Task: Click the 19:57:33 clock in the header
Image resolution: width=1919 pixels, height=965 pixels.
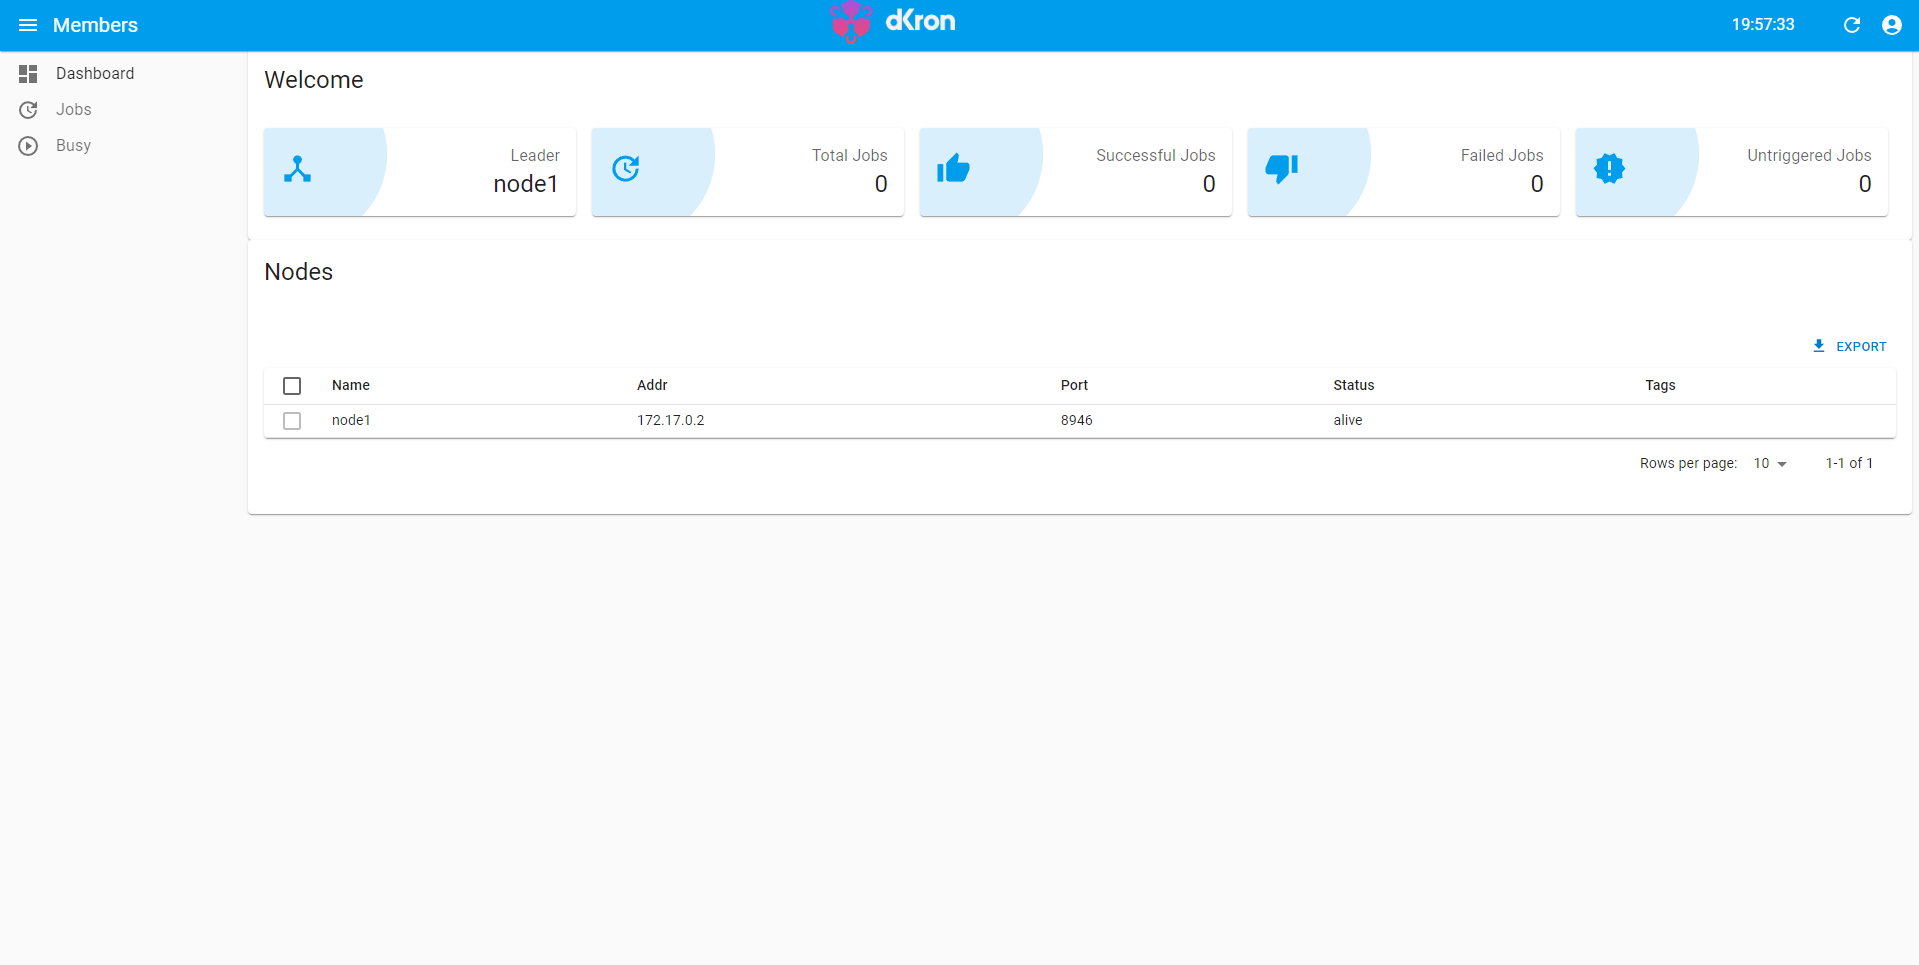Action: click(x=1763, y=24)
